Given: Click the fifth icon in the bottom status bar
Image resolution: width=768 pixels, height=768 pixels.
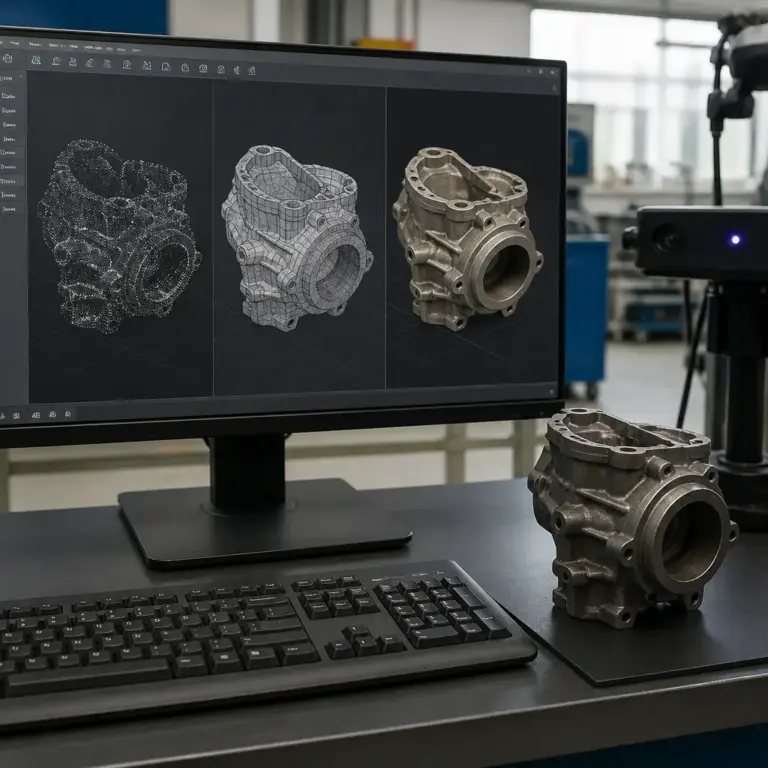Looking at the screenshot, I should coord(68,414).
